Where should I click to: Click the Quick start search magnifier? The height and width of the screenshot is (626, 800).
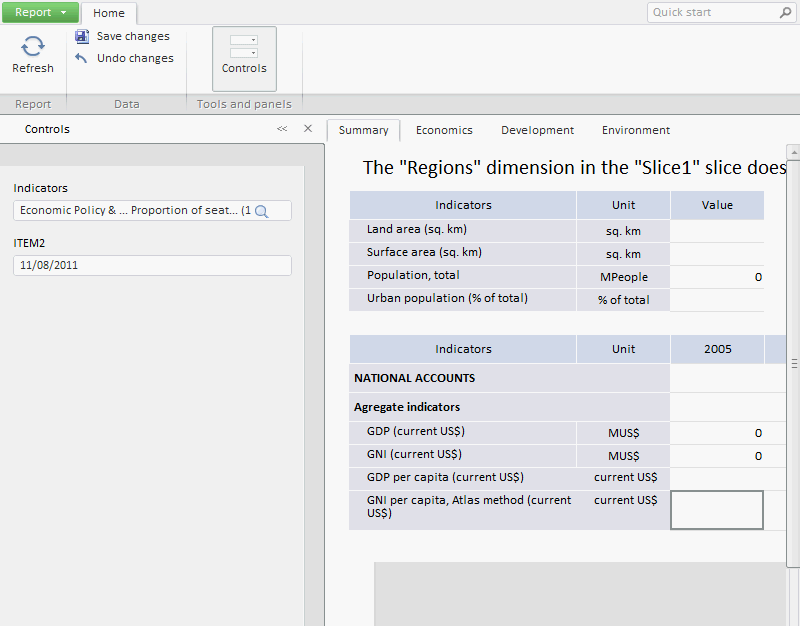pyautogui.click(x=785, y=13)
